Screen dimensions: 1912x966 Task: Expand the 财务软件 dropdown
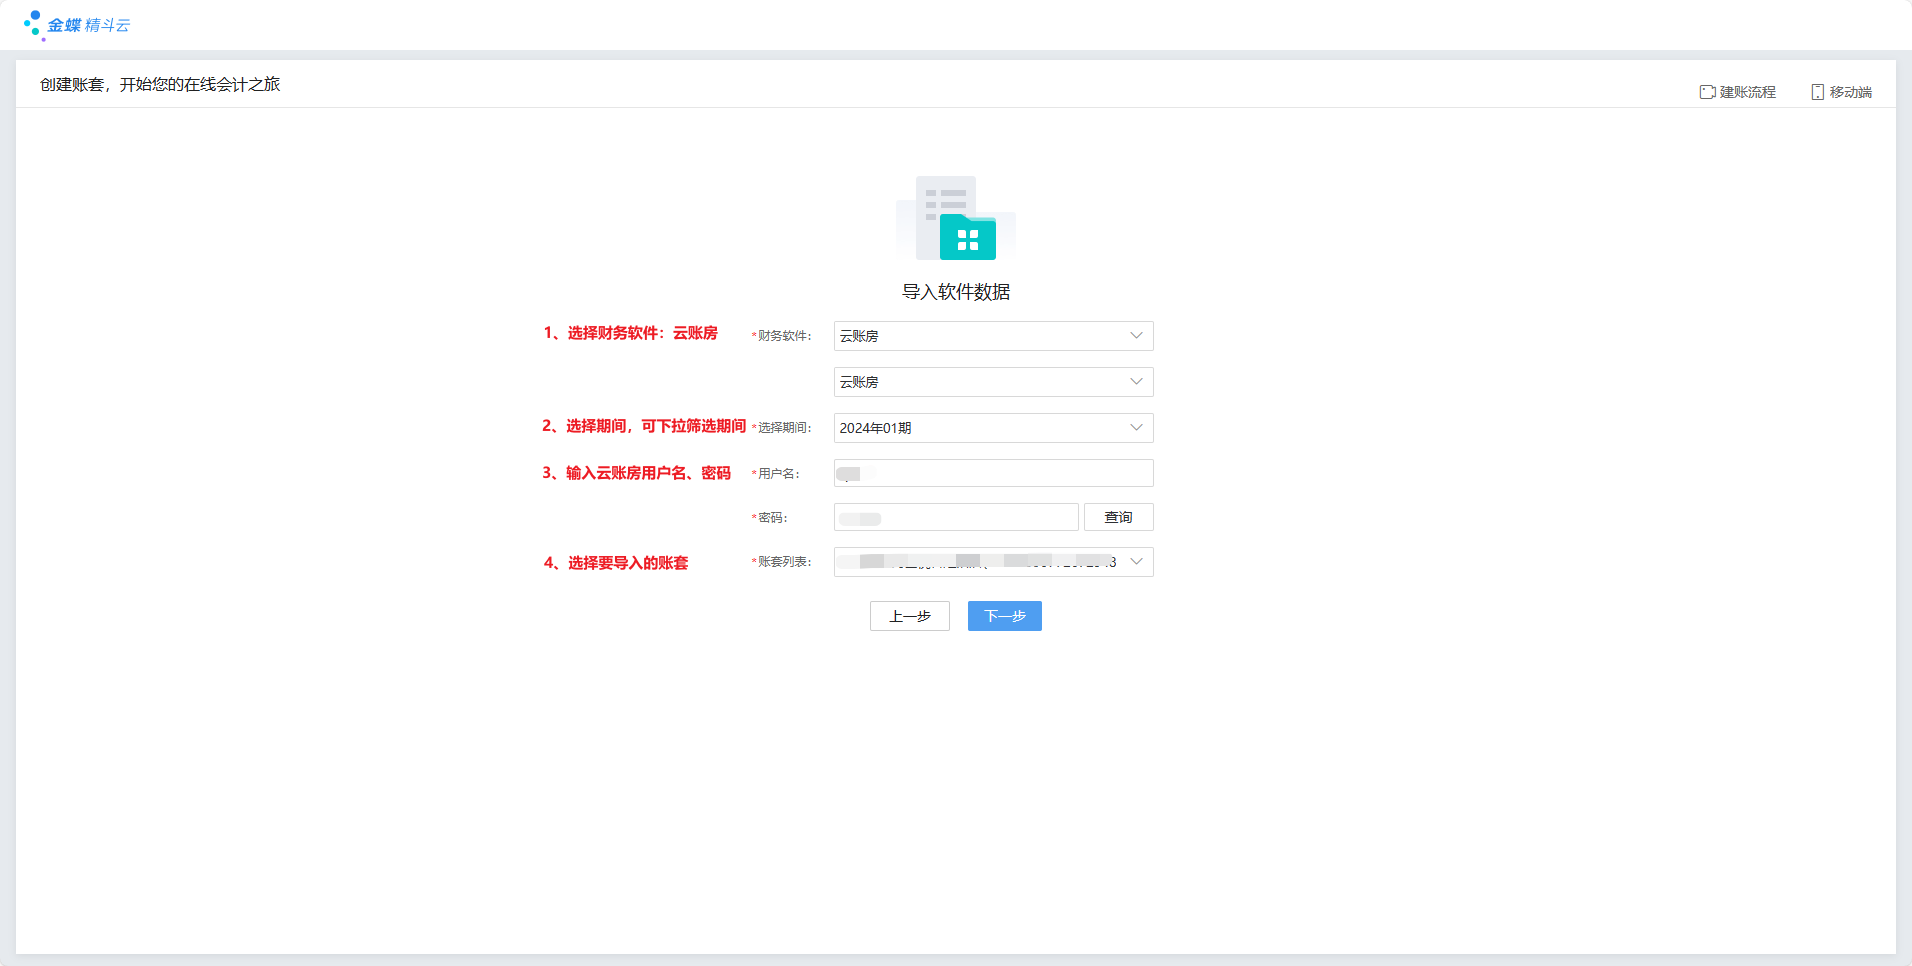993,336
